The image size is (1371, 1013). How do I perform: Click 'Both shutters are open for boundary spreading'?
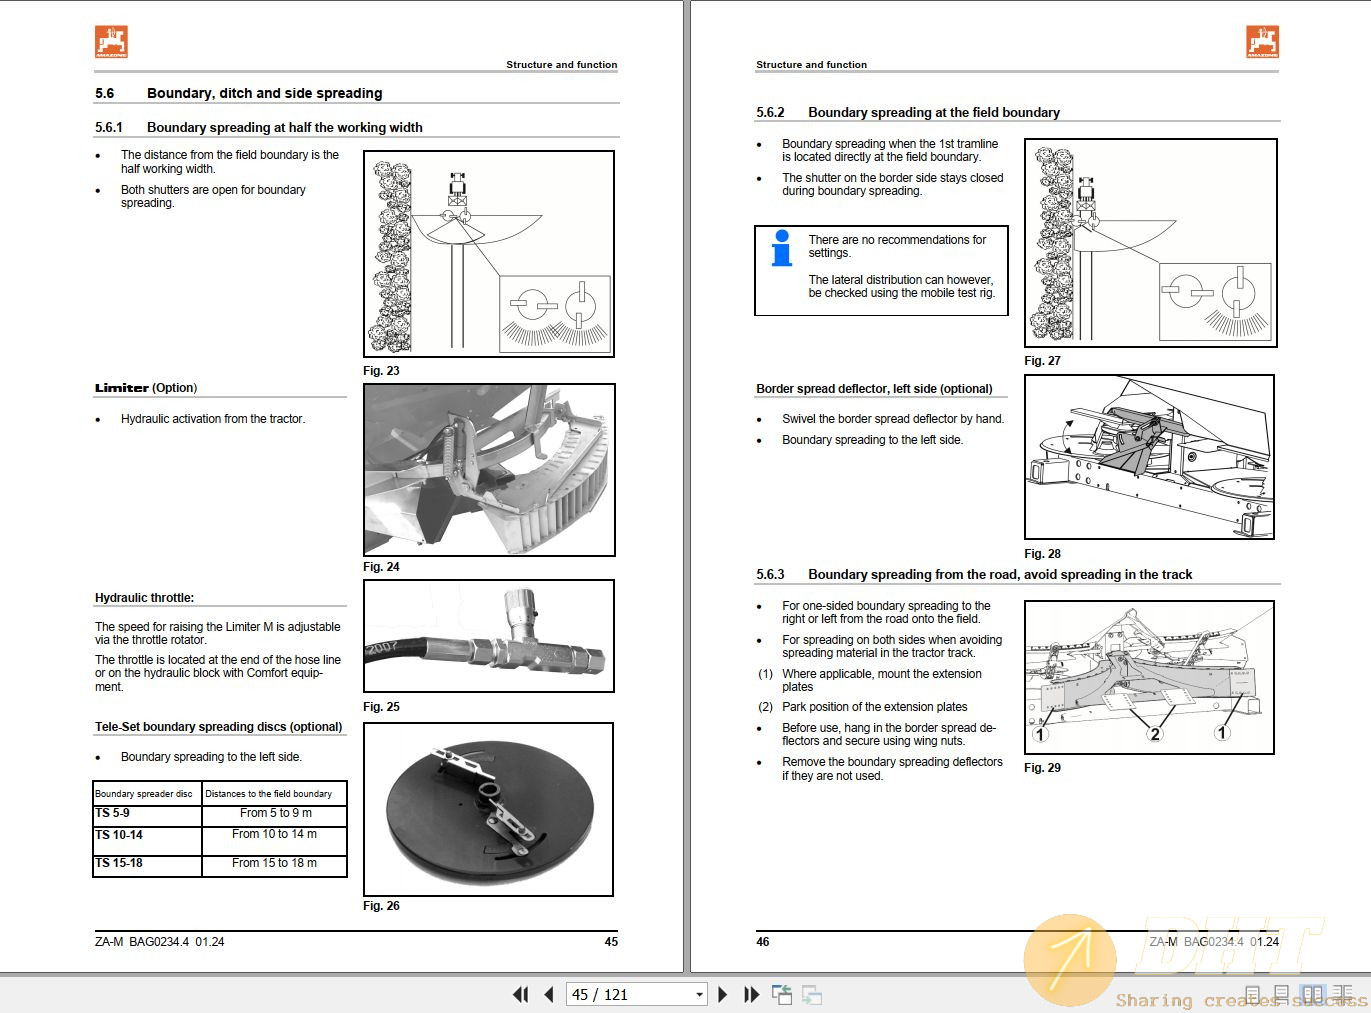[213, 196]
